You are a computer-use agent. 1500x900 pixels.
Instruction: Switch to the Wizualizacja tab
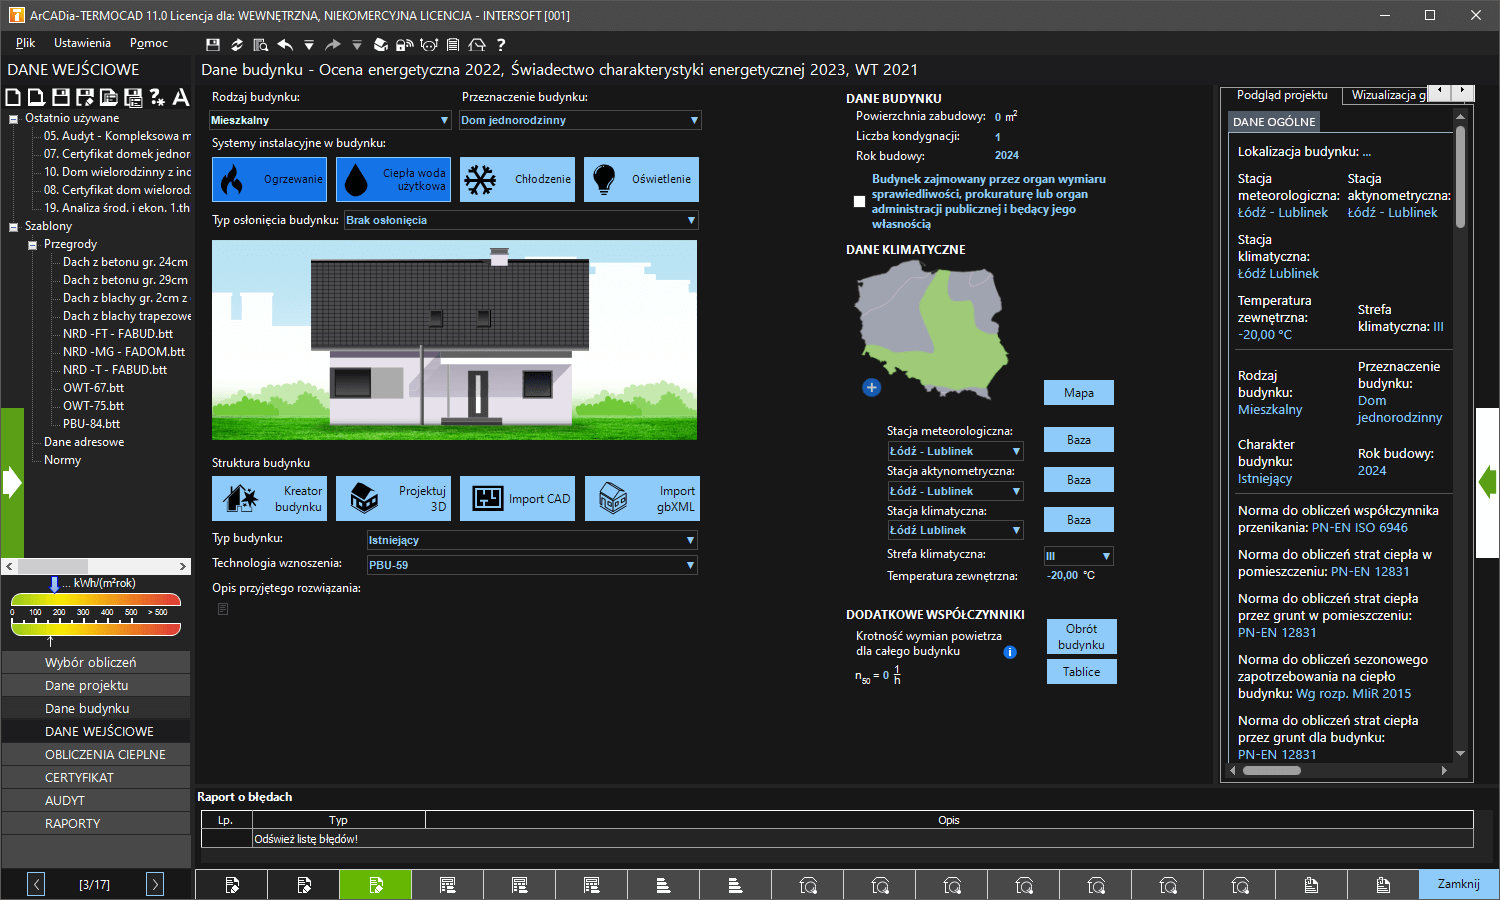tap(1385, 95)
